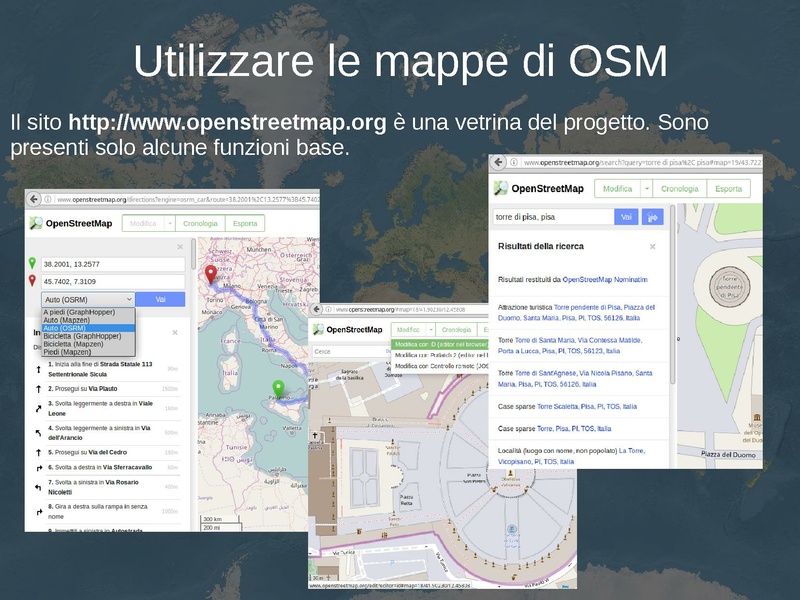Close the Risultati della ricerca panel

pyautogui.click(x=652, y=246)
